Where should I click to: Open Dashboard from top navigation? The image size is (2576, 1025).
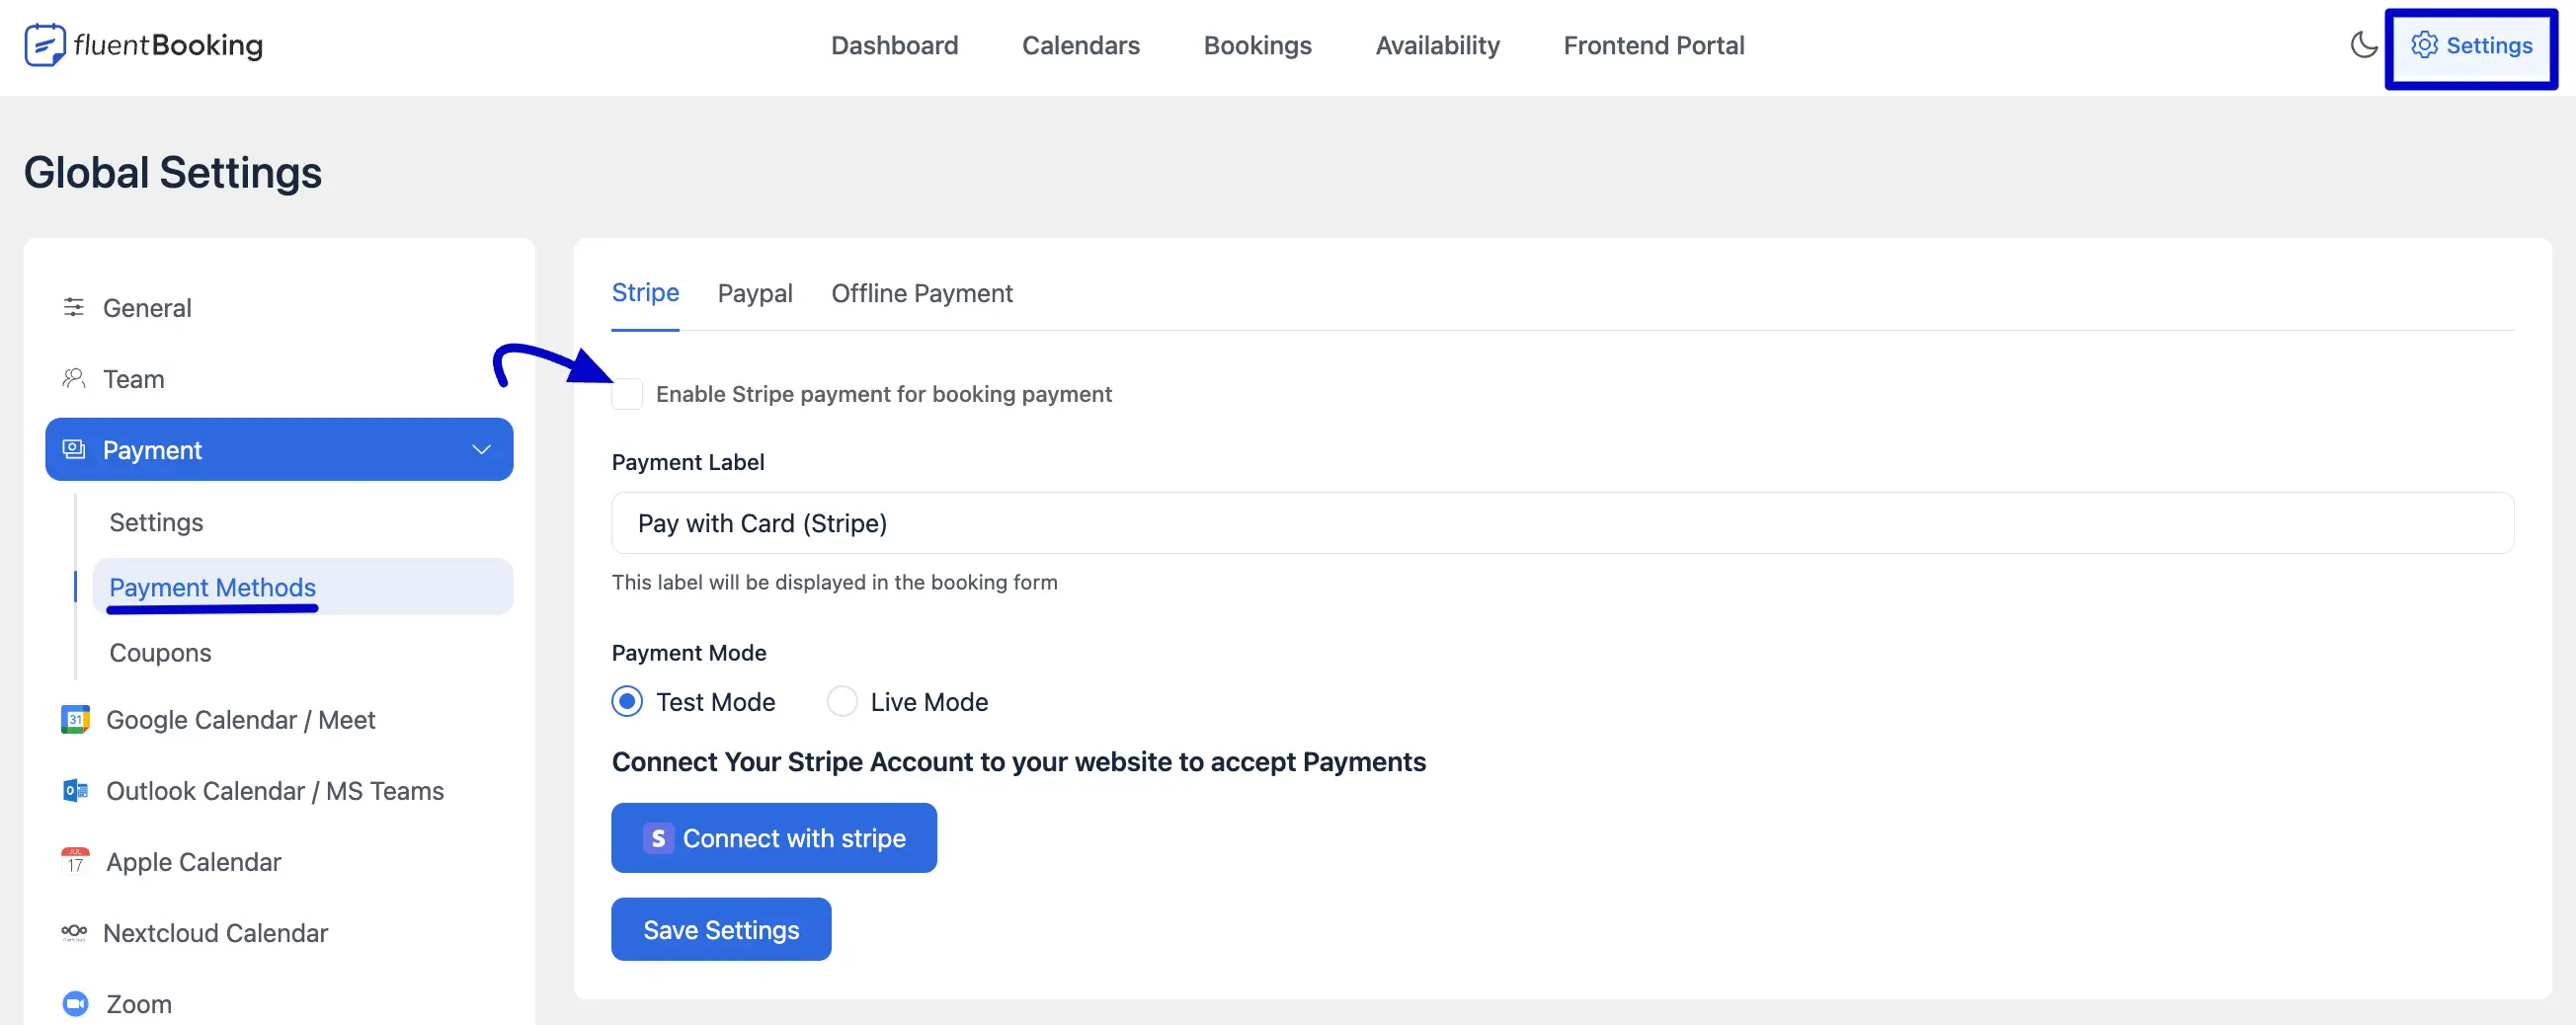click(x=894, y=45)
